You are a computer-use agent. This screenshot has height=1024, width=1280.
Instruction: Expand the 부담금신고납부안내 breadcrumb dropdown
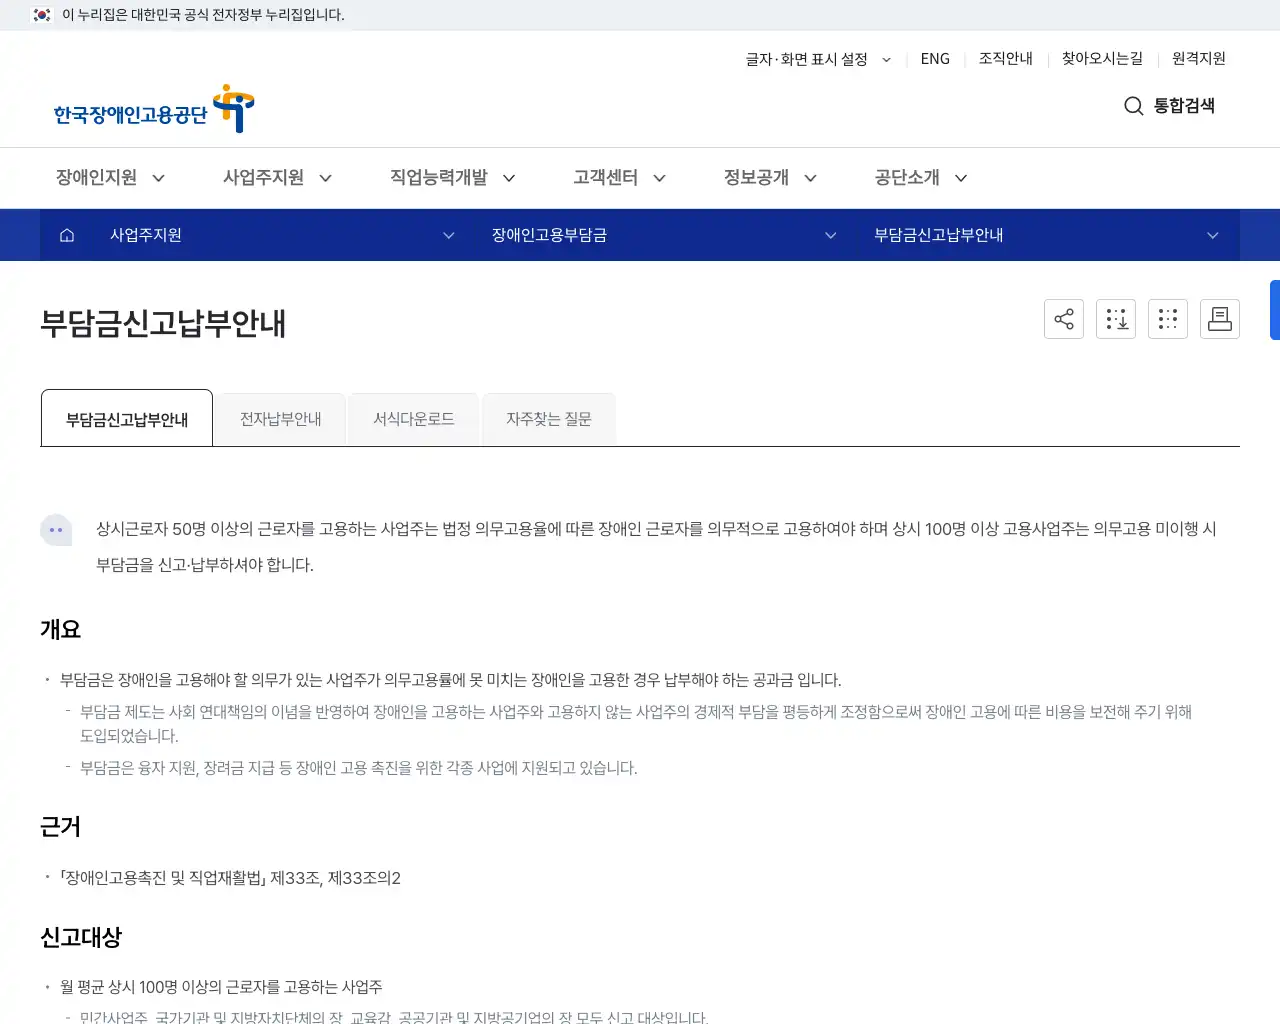tap(1212, 235)
